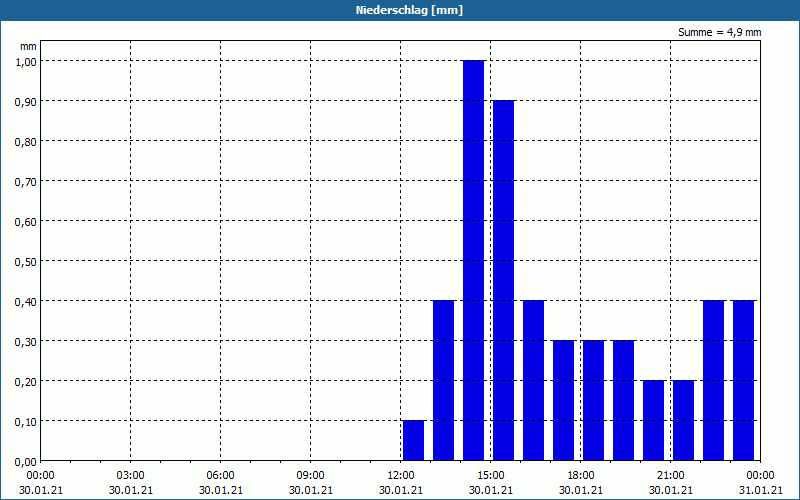Click the 0,10 mm bar just after 12:00
Screen dimensions: 800x500
[x=413, y=441]
